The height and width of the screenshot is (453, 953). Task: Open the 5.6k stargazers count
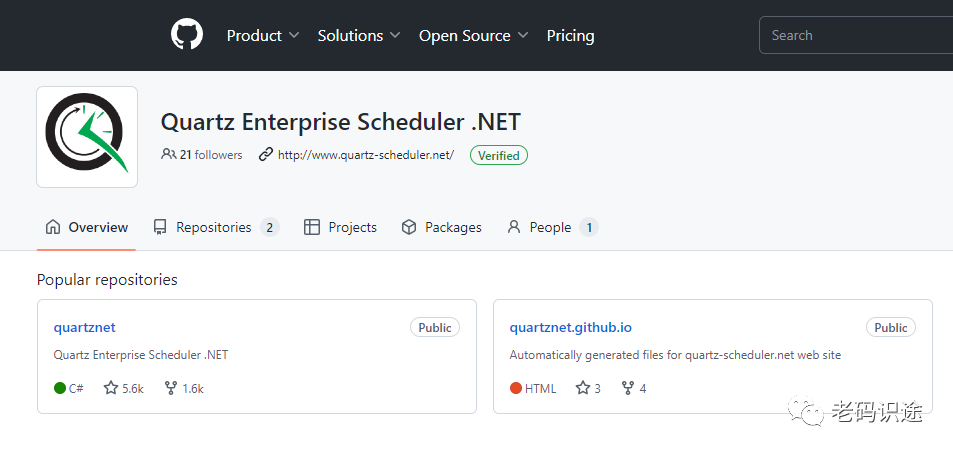pyautogui.click(x=133, y=389)
